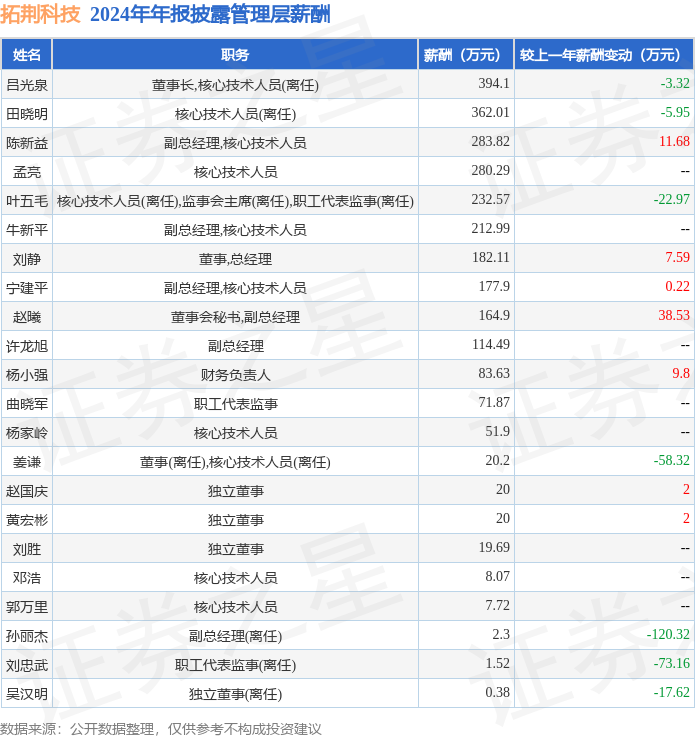
Task: Click the 姓名 column header
Action: [27, 55]
